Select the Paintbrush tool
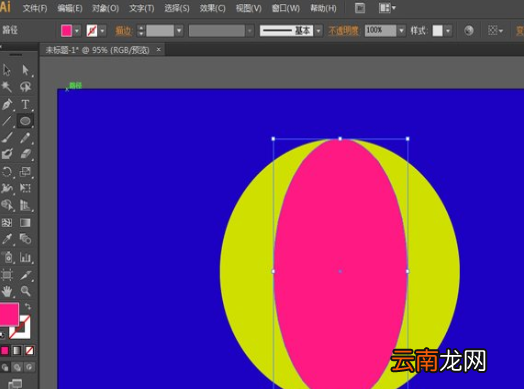 tap(7, 137)
